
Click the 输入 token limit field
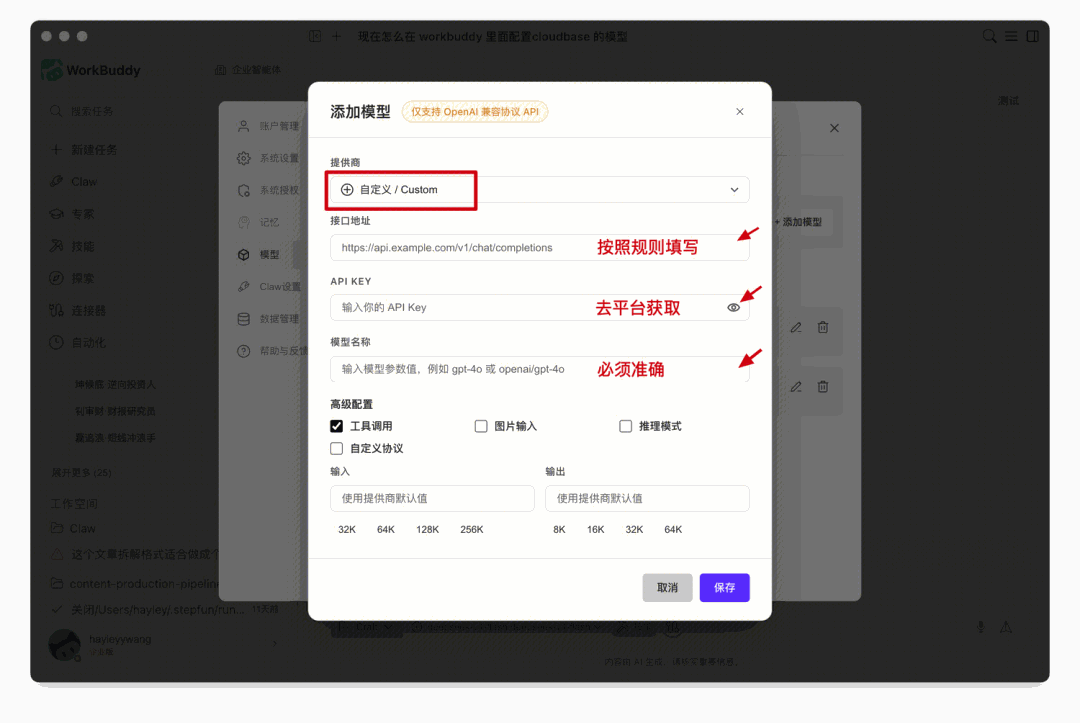[432, 498]
